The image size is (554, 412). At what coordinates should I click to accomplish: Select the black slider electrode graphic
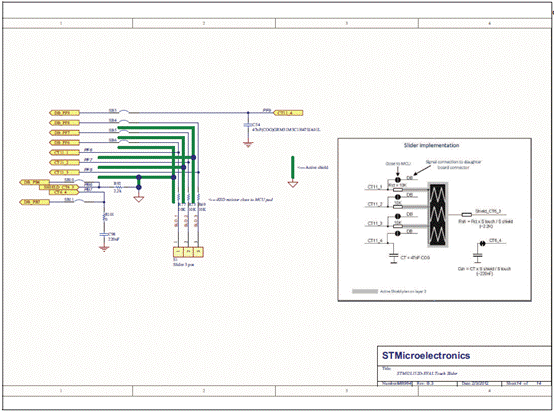[438, 215]
